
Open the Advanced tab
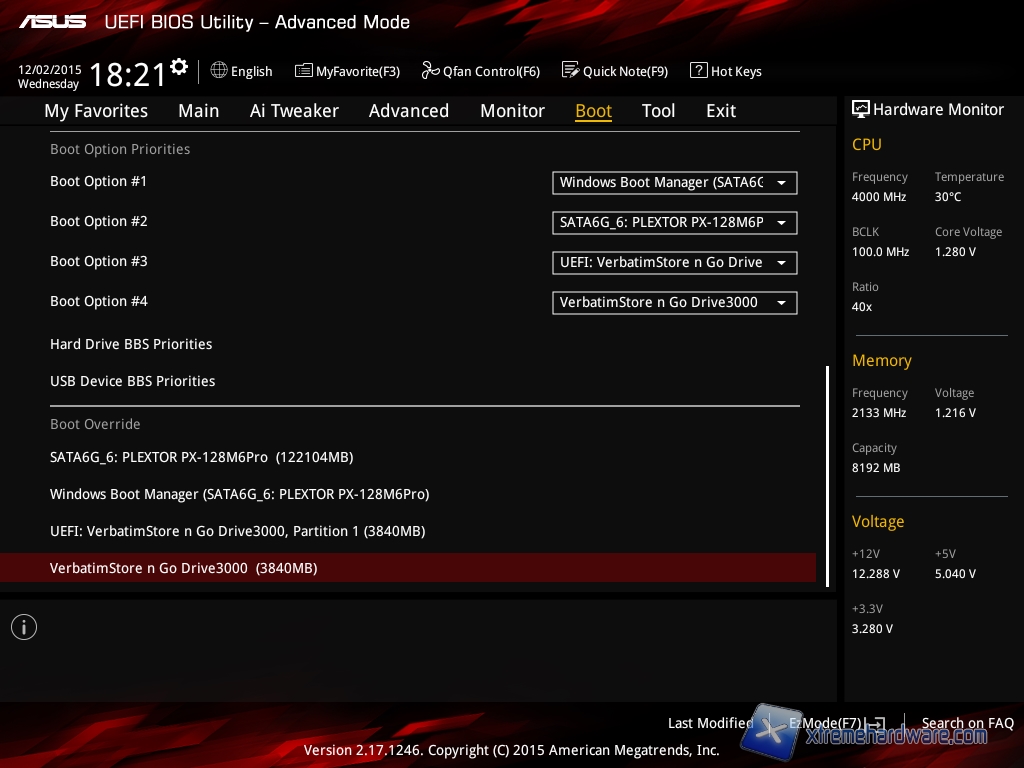[408, 111]
